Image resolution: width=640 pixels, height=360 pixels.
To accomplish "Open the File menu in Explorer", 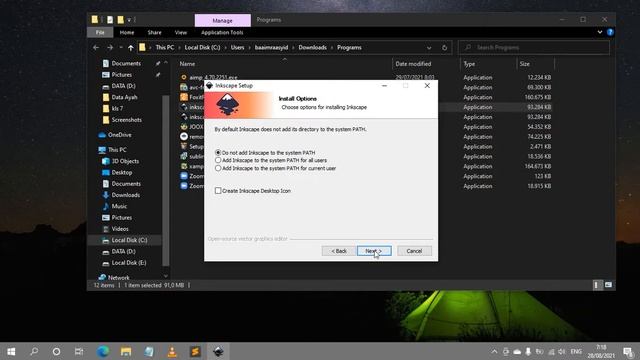I will (x=100, y=32).
